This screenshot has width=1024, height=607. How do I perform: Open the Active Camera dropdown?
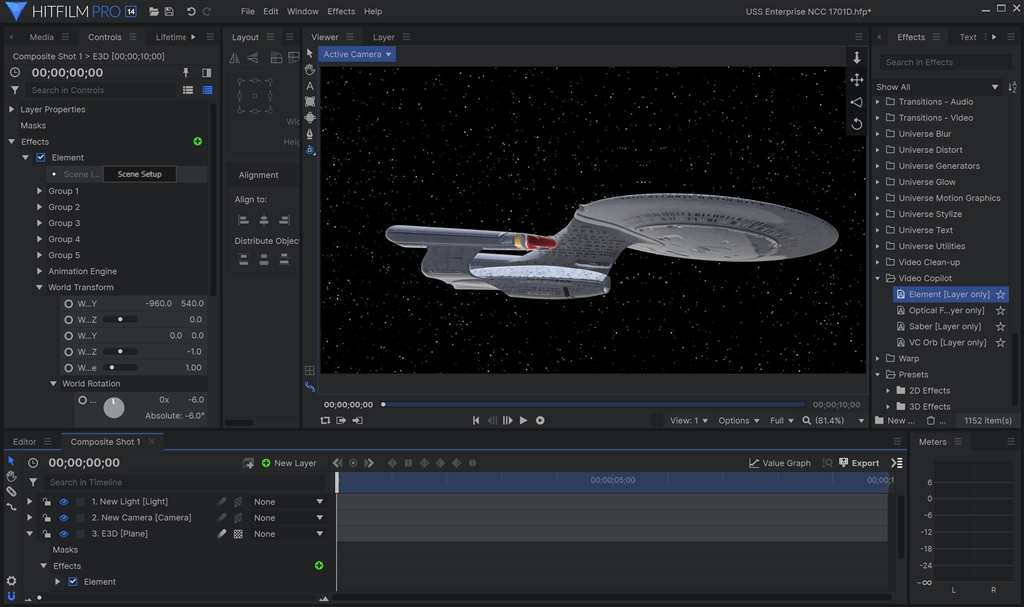pyautogui.click(x=357, y=54)
